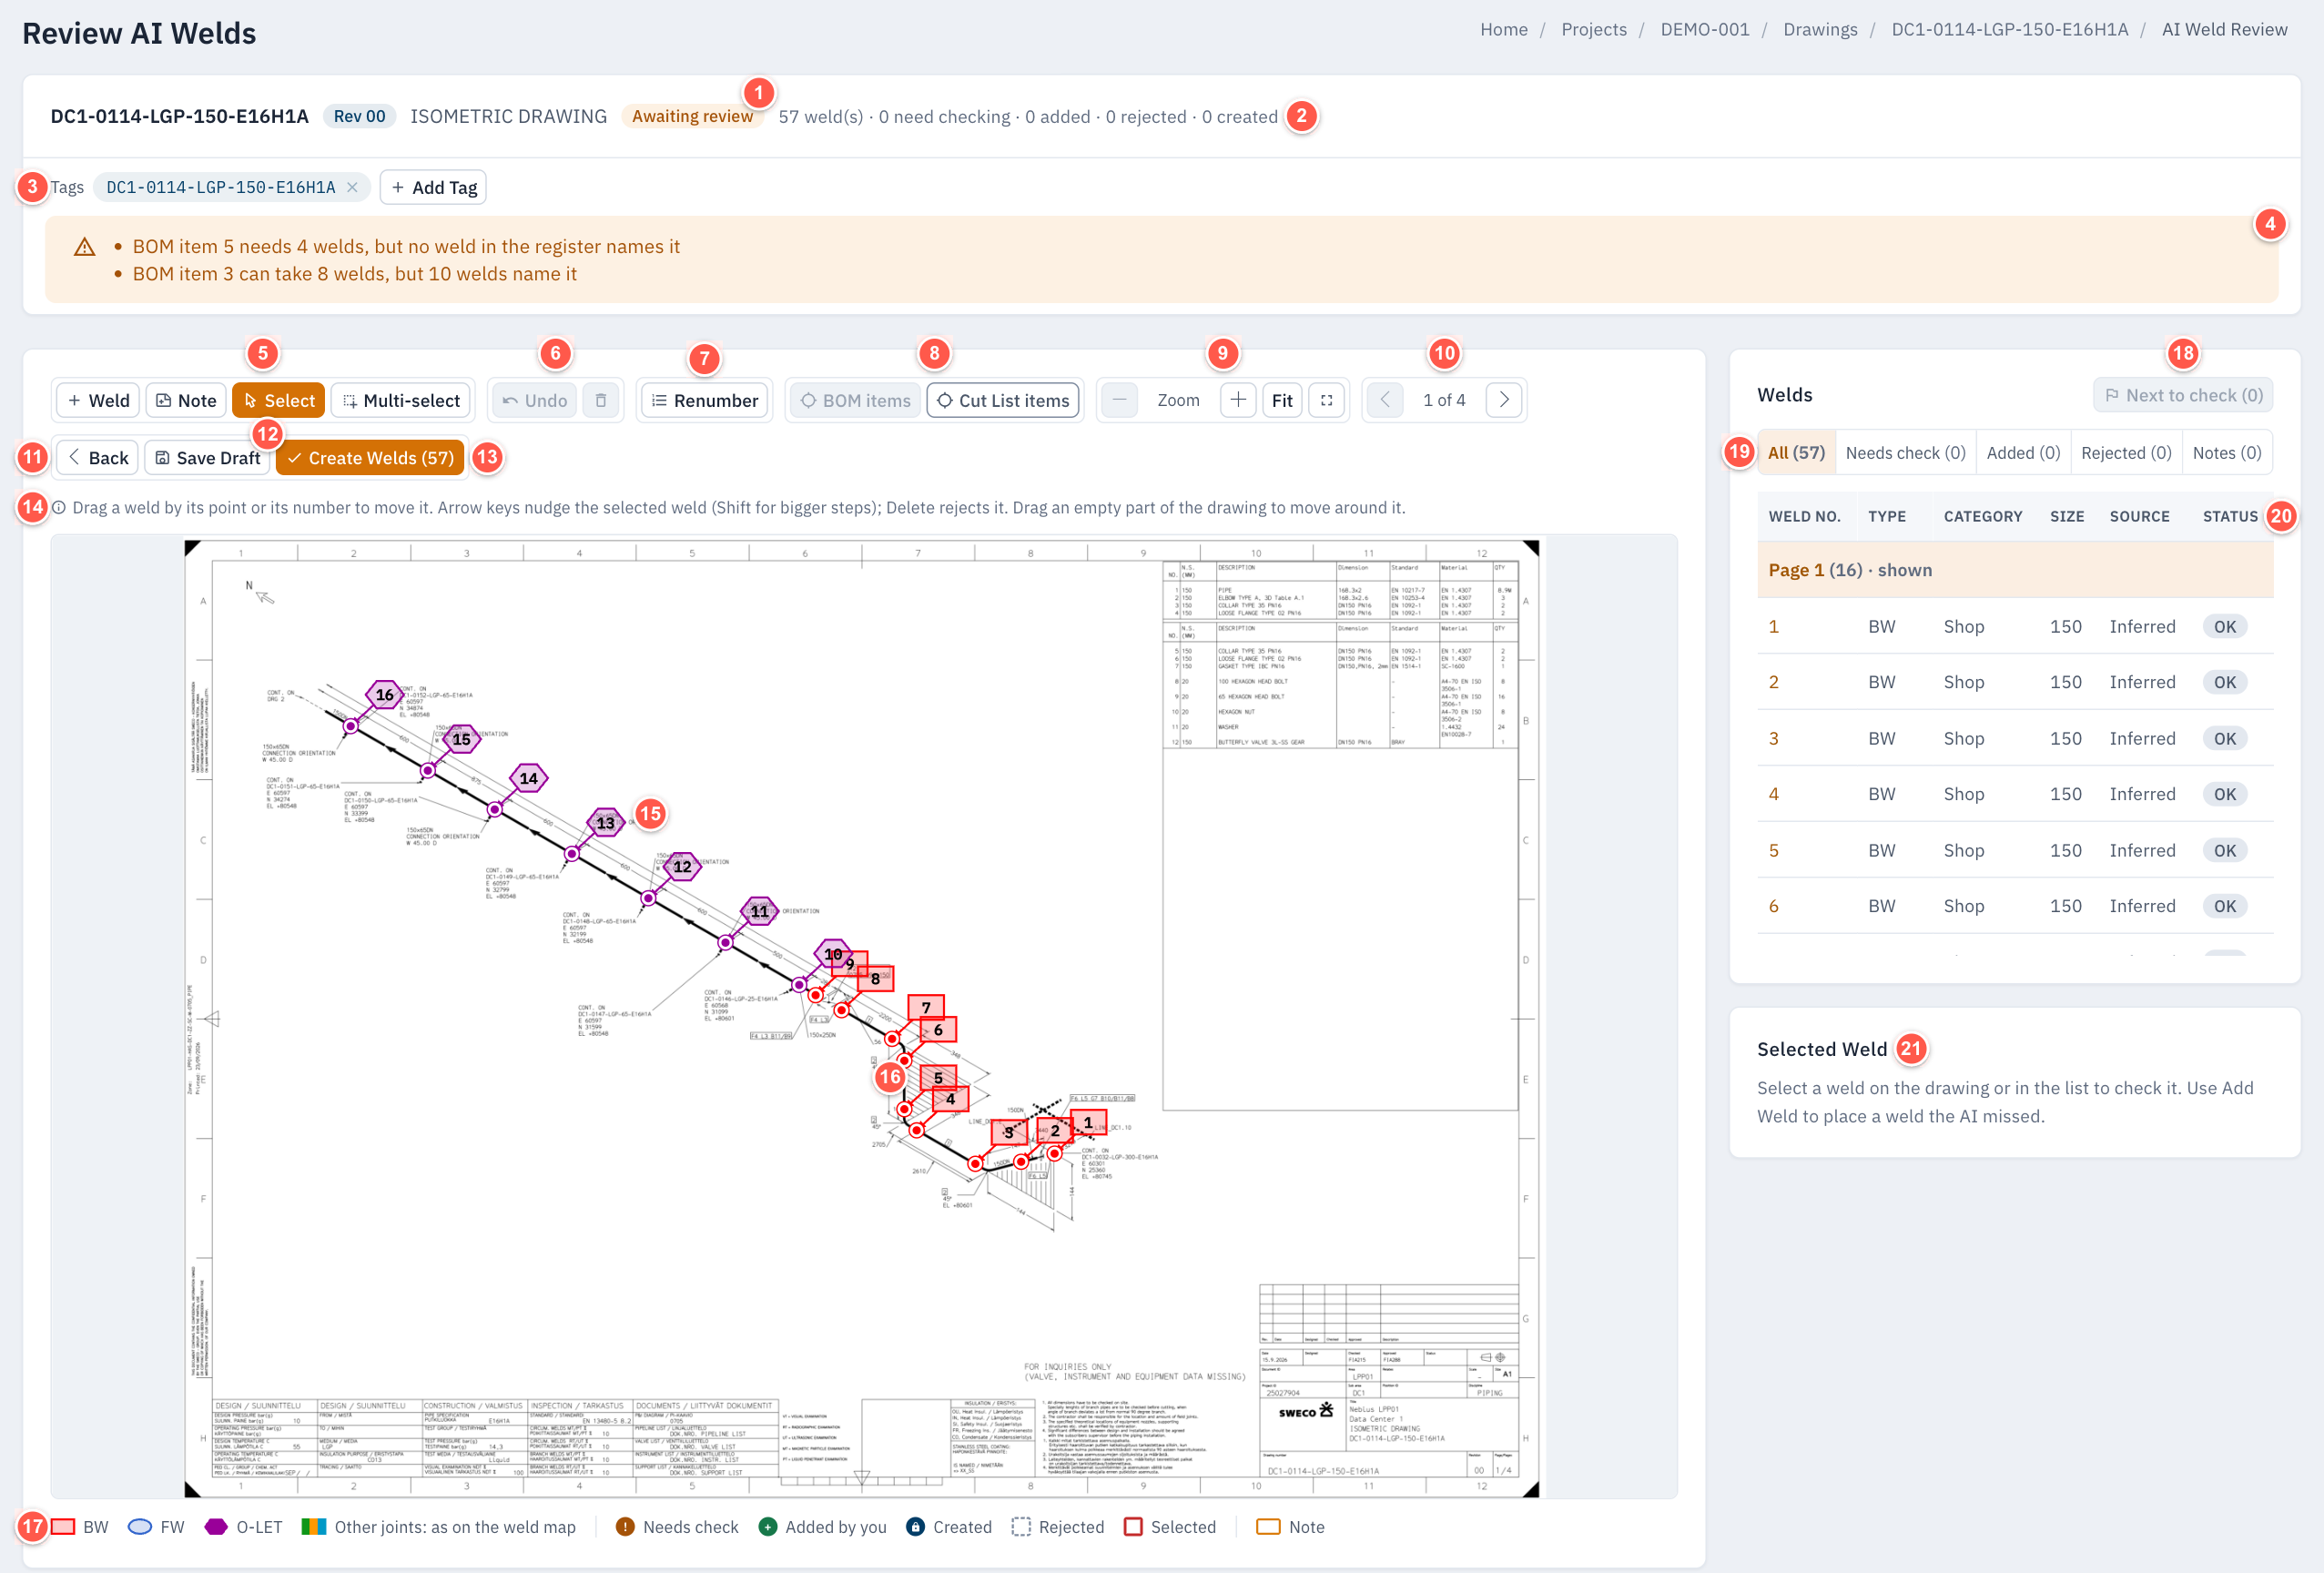Image resolution: width=2324 pixels, height=1573 pixels.
Task: Click the WELD NO. column header
Action: click(1804, 516)
